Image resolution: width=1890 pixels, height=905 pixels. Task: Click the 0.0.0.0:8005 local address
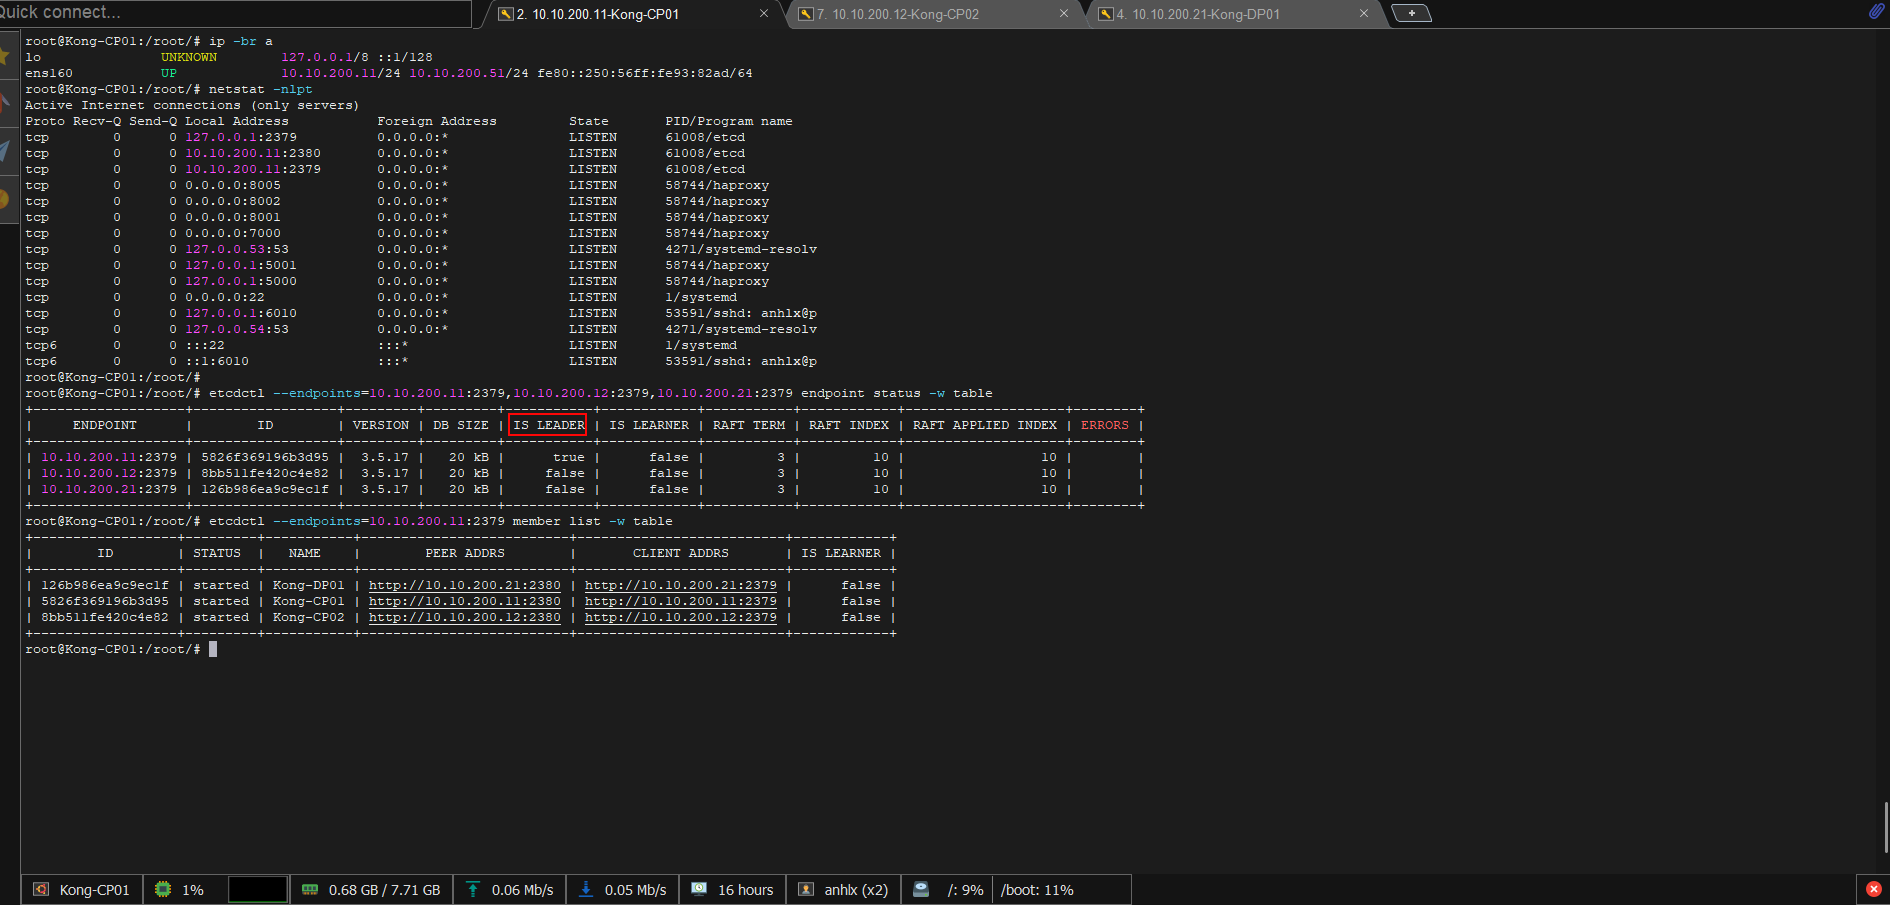233,185
